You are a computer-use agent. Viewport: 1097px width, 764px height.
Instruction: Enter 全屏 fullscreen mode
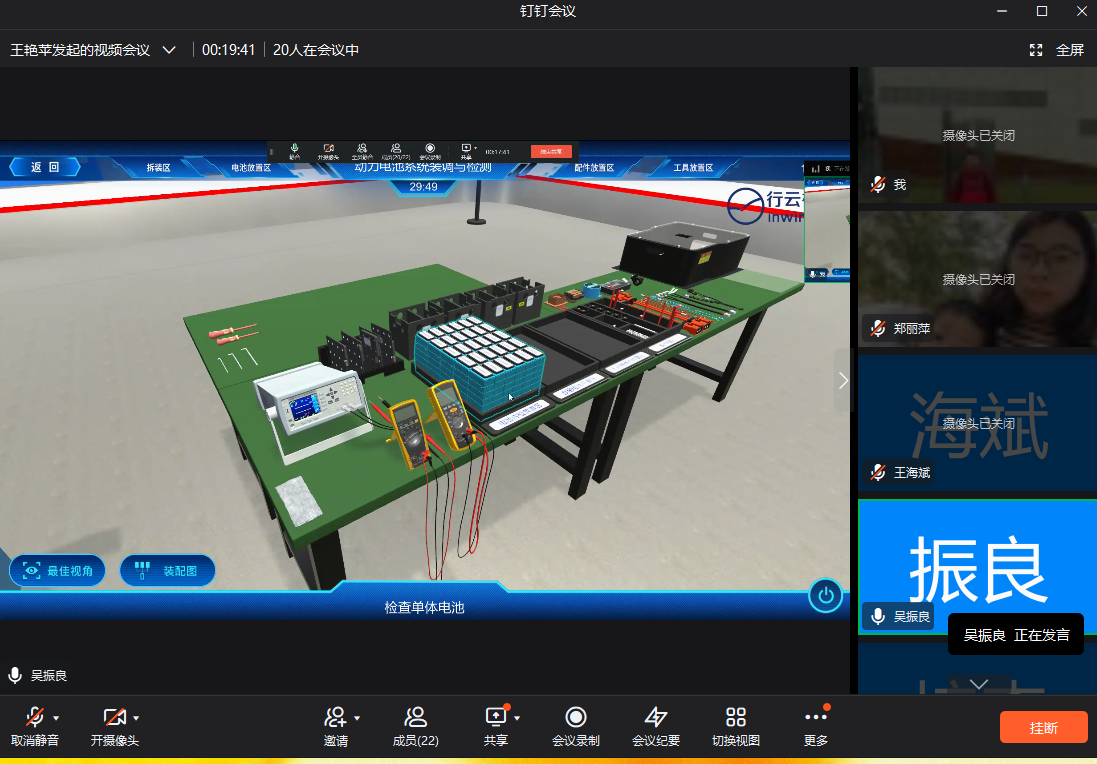(x=1057, y=49)
